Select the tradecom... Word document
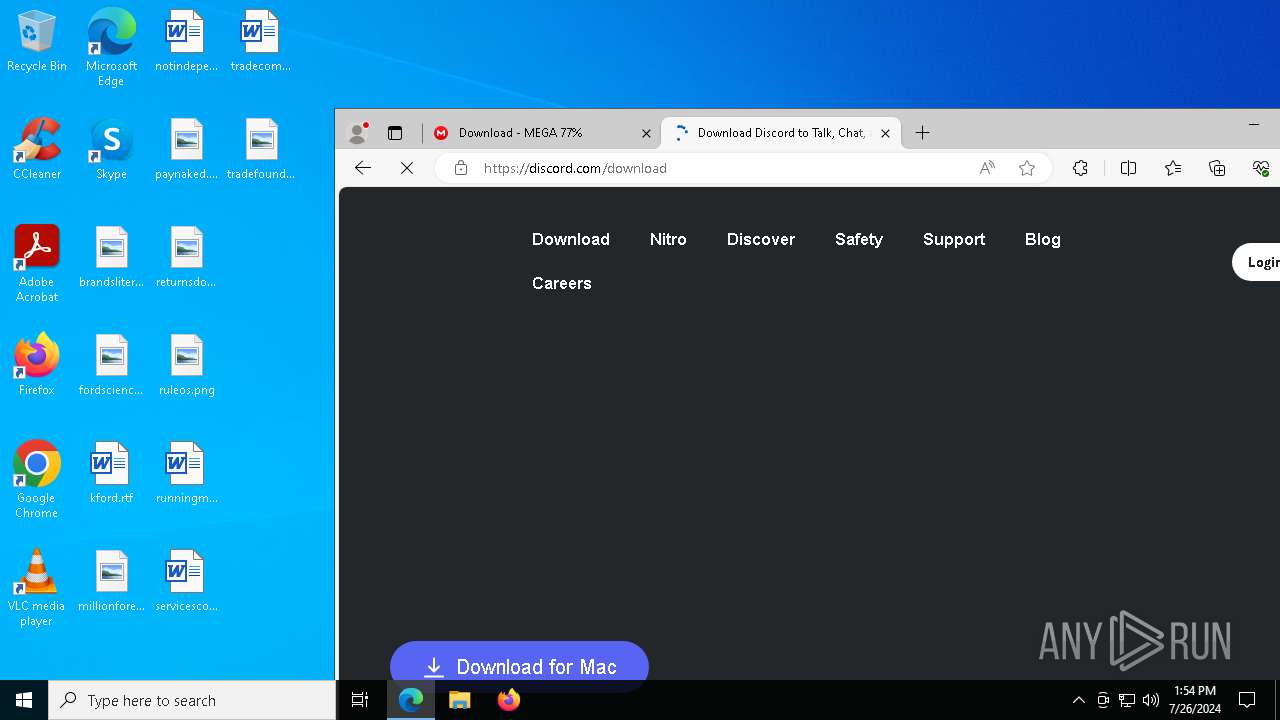 tap(260, 42)
